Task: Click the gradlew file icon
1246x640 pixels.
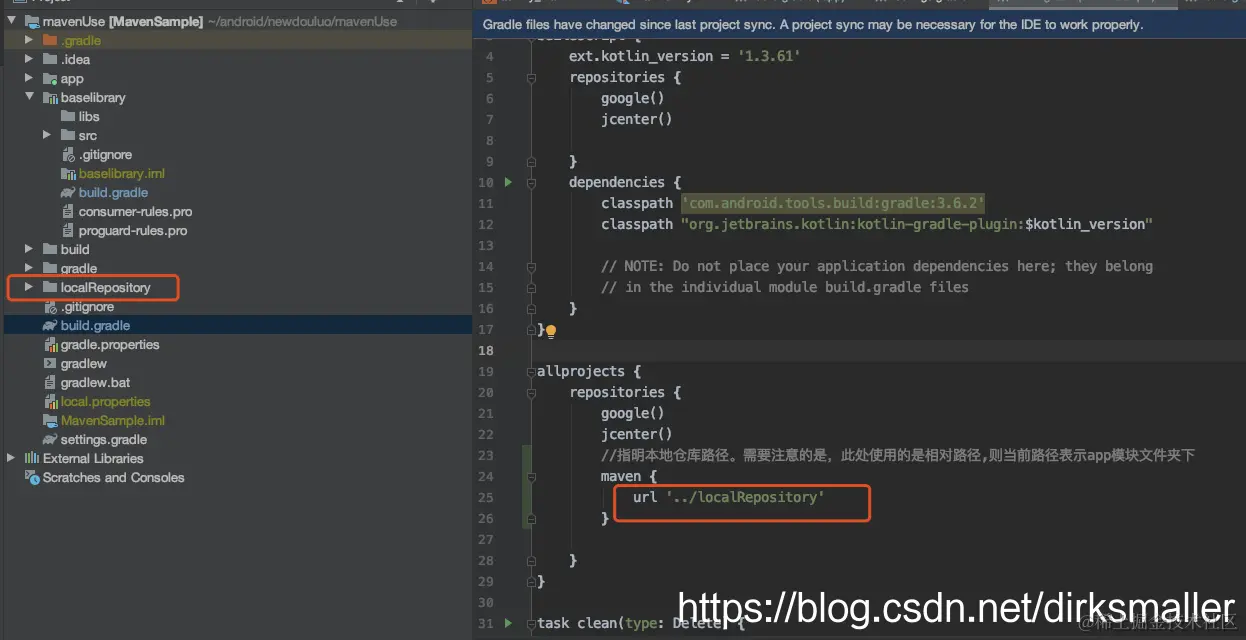Action: (50, 363)
